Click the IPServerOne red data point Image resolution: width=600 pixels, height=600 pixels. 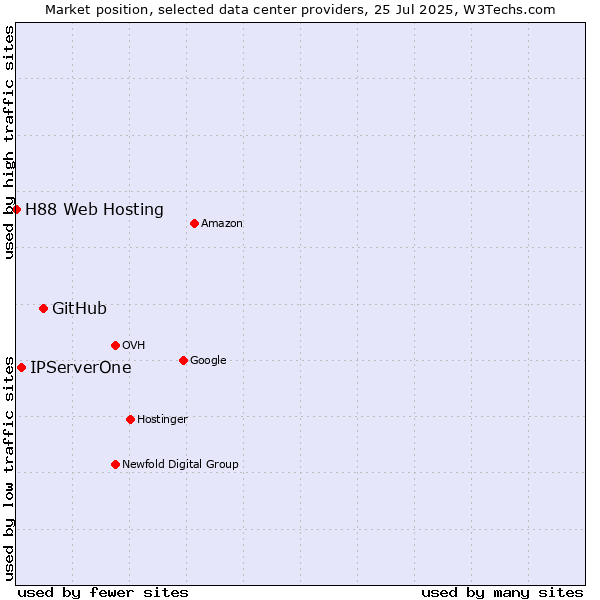[22, 368]
